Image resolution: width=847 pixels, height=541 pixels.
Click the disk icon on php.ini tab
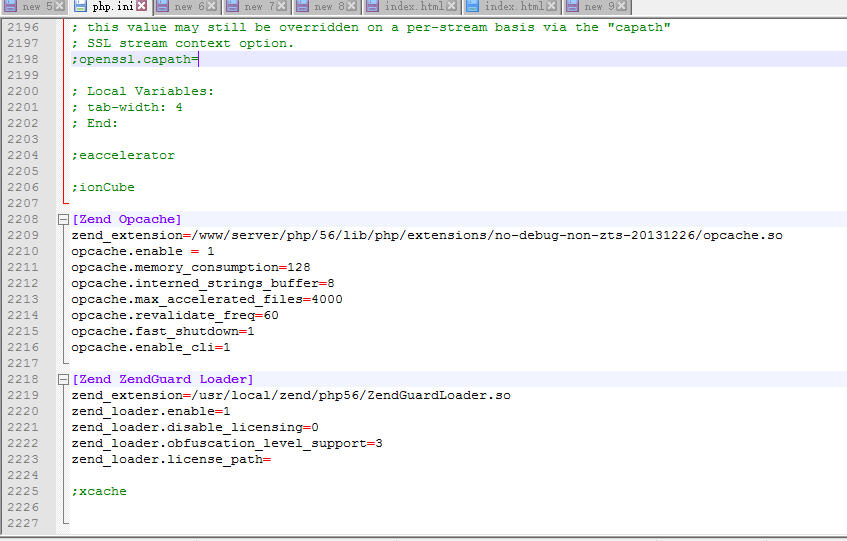point(80,6)
